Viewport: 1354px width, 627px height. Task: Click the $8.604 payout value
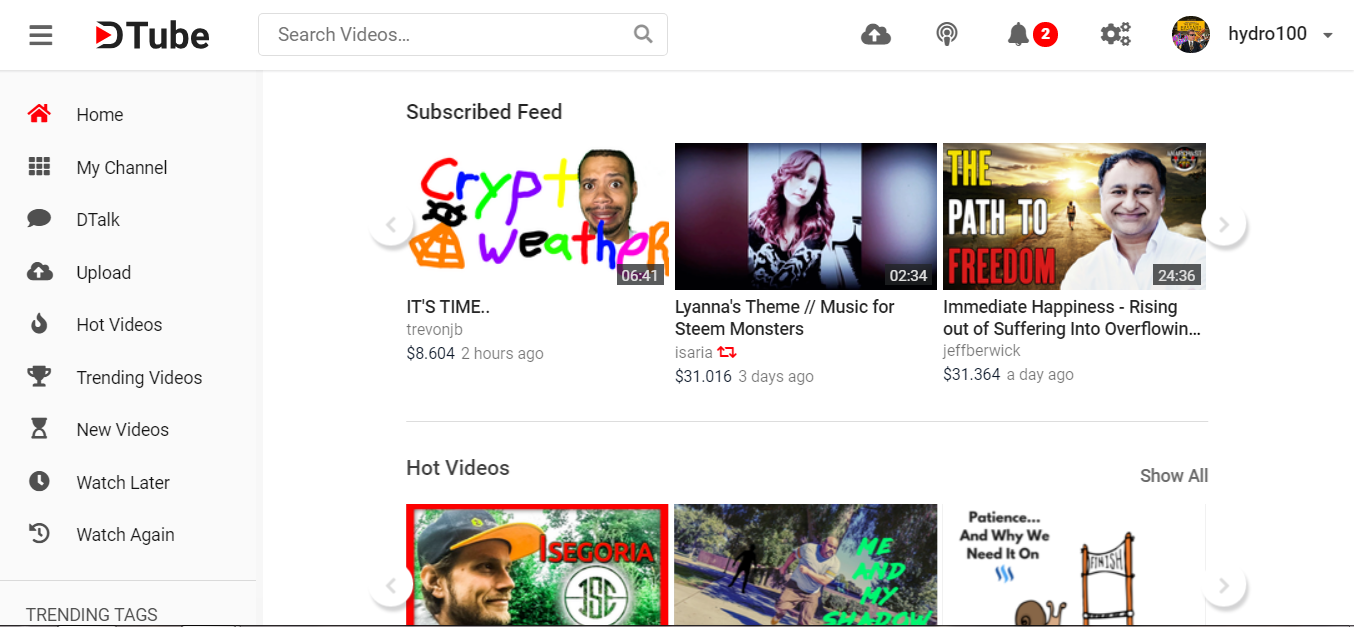pyautogui.click(x=430, y=353)
